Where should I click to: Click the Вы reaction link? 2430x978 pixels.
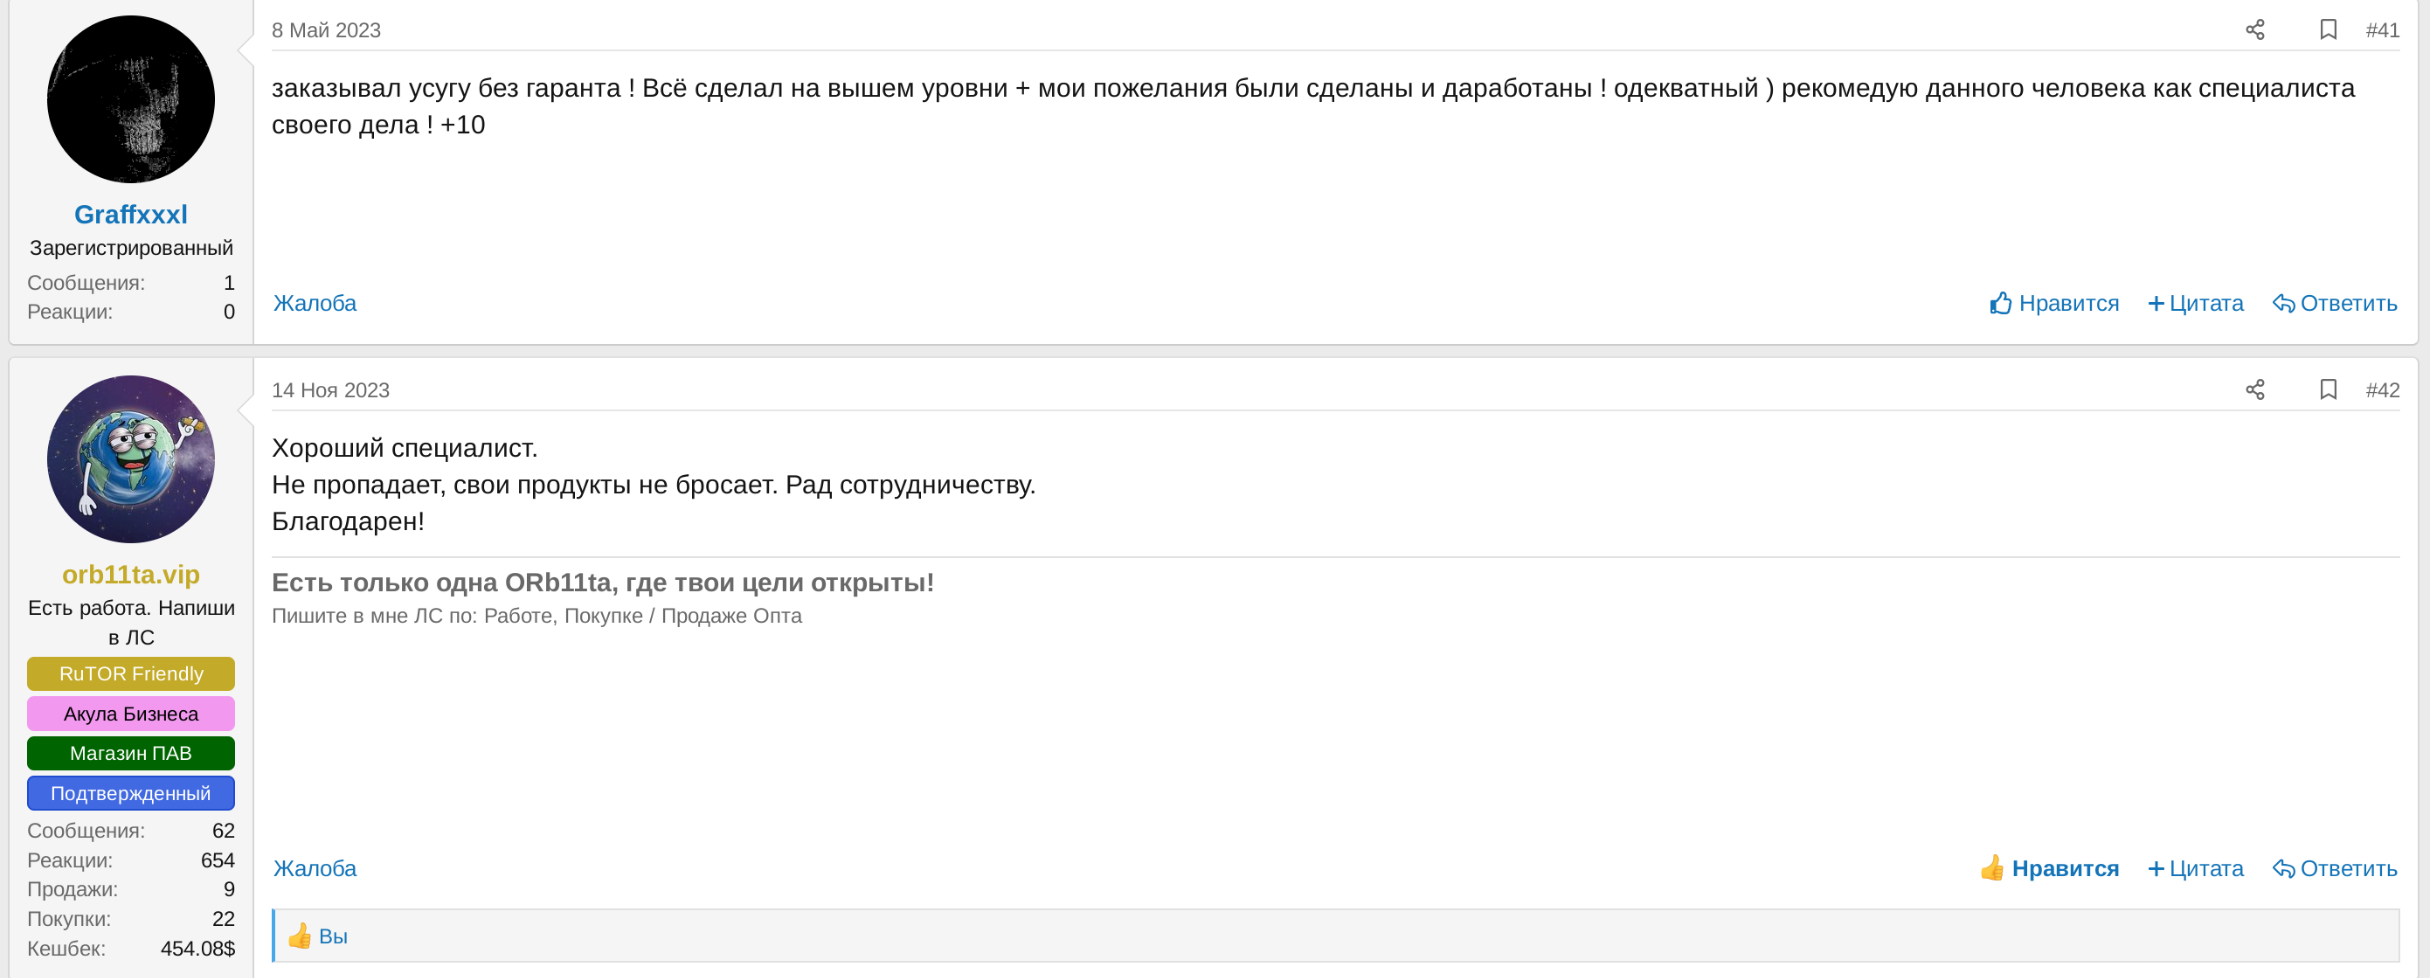333,937
